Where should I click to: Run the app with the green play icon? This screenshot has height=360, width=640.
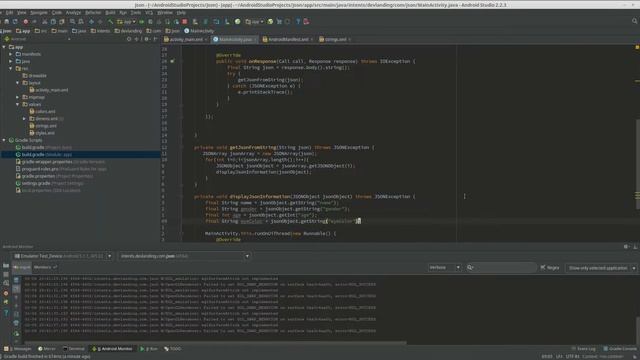[142, 21]
